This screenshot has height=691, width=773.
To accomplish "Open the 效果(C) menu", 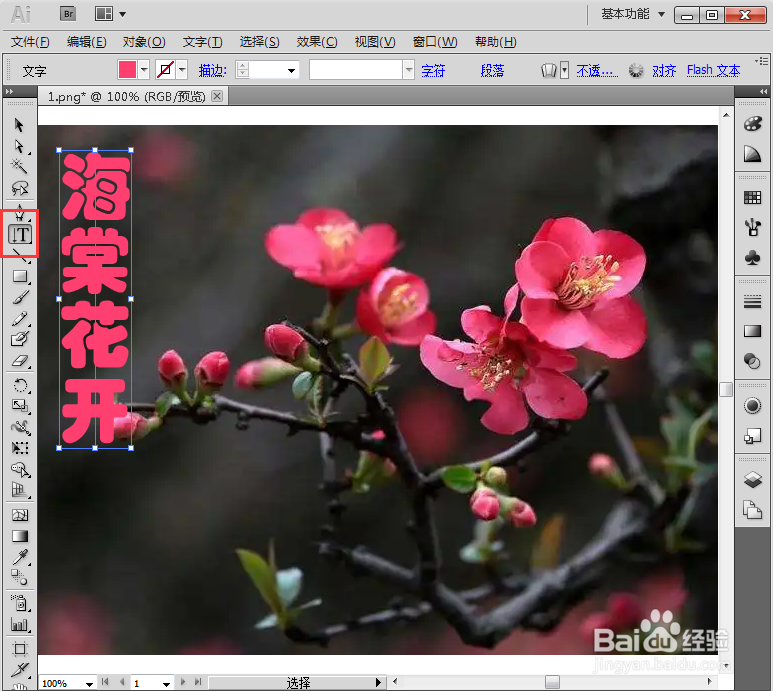I will (317, 42).
